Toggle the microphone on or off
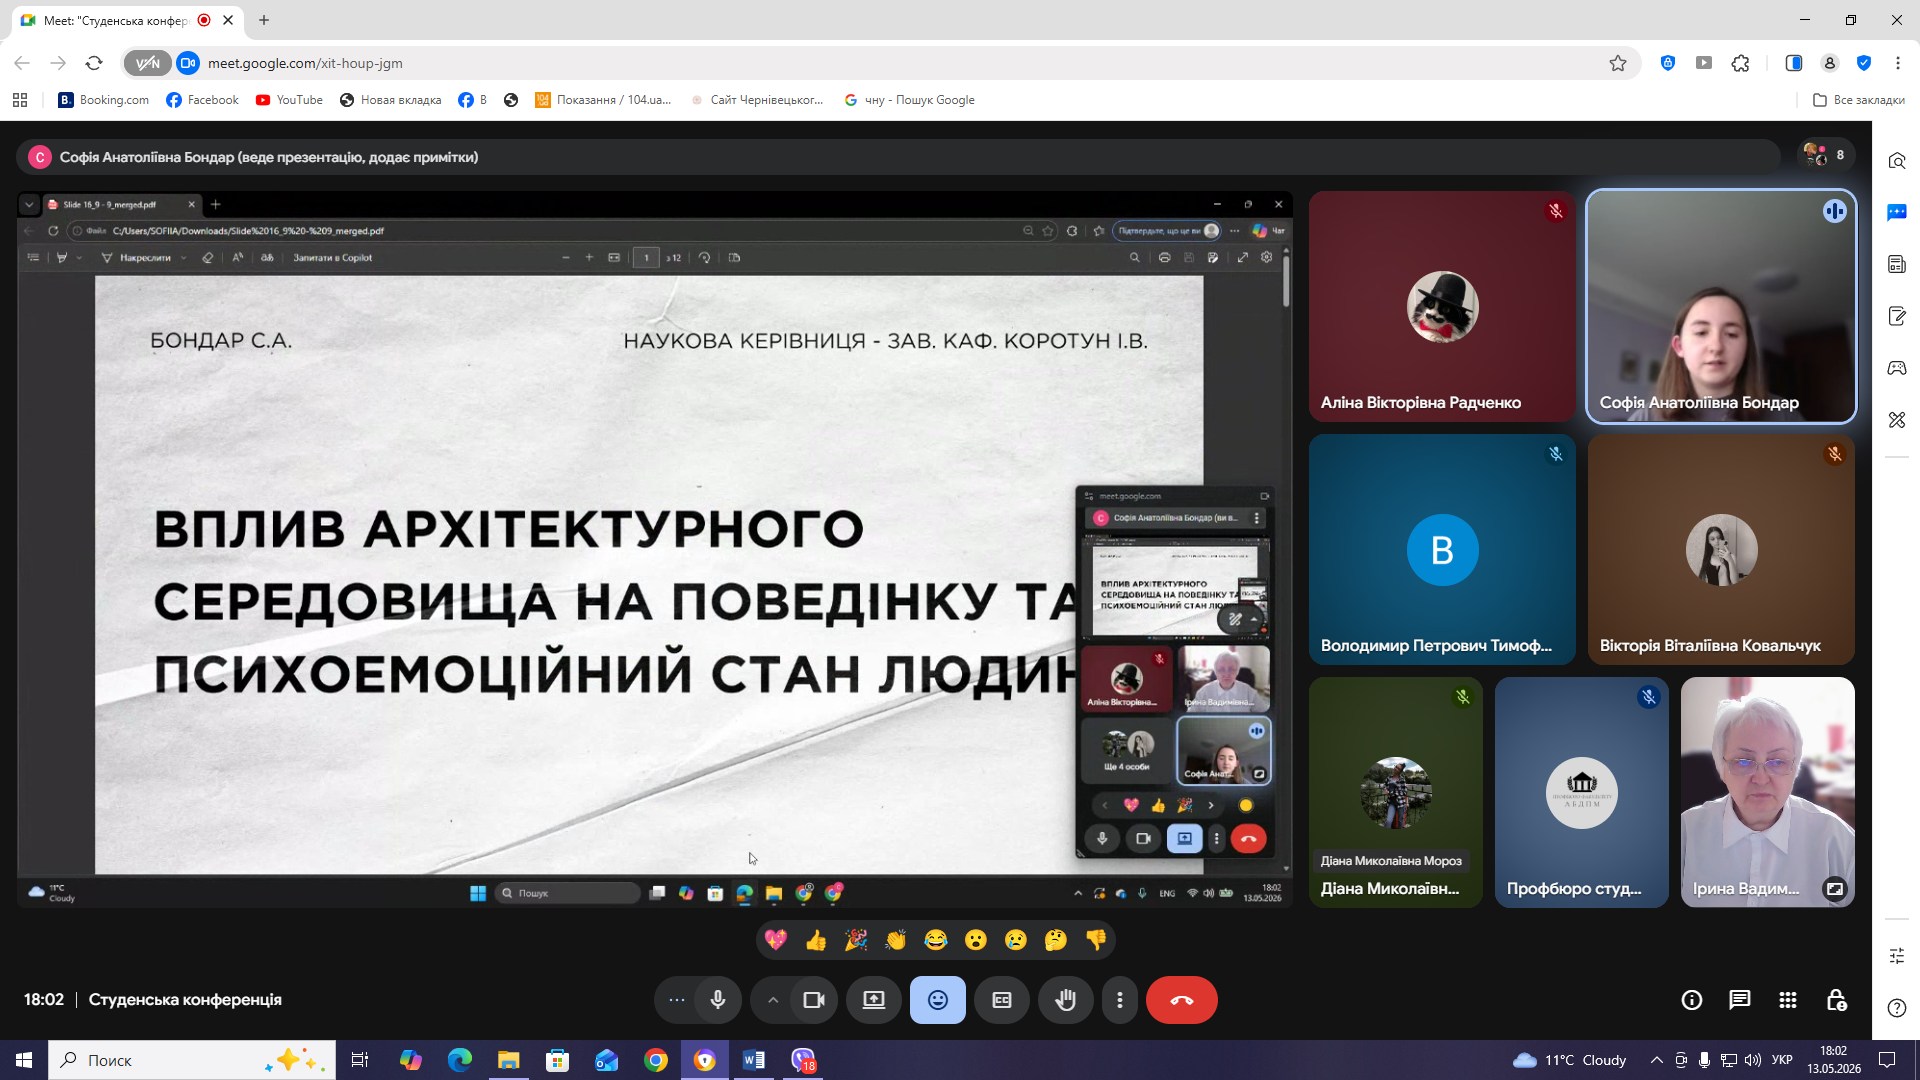The height and width of the screenshot is (1080, 1920). click(717, 1000)
